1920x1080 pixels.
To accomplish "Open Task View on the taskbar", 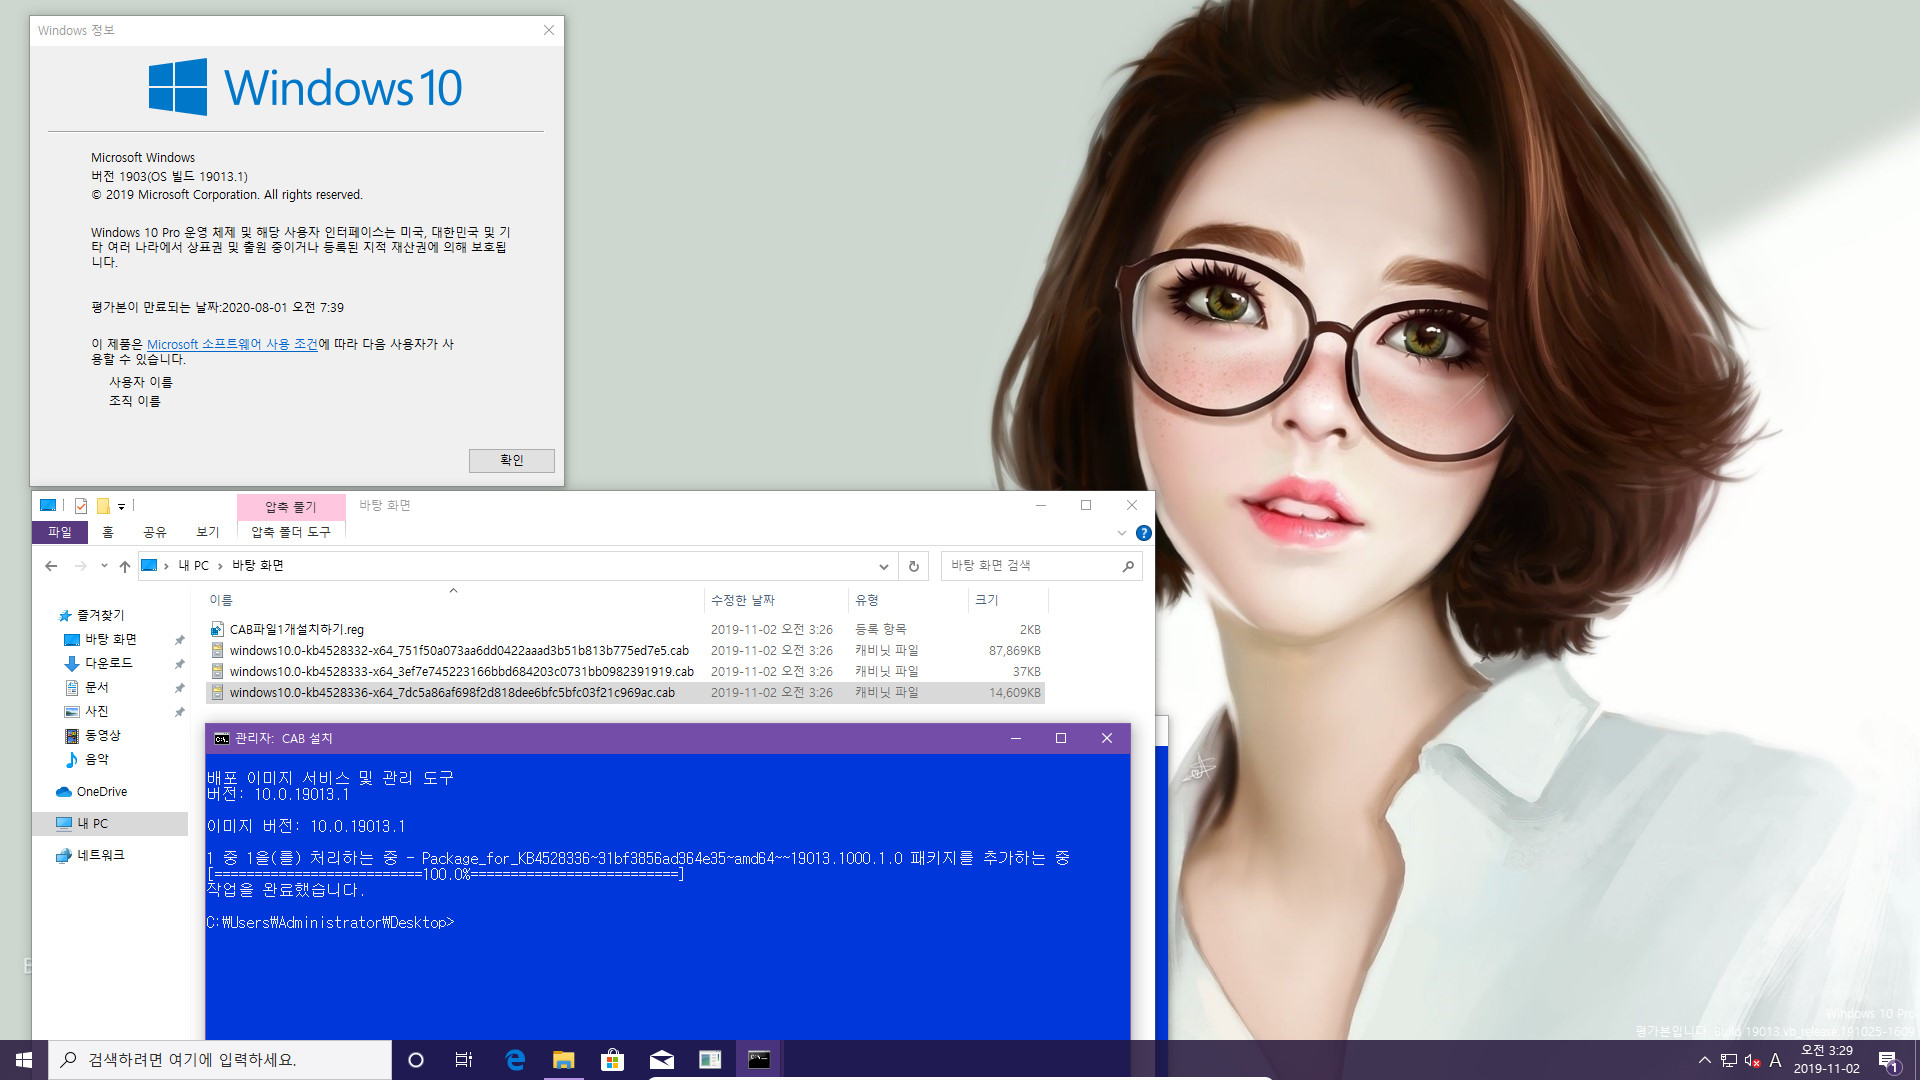I will [464, 1060].
